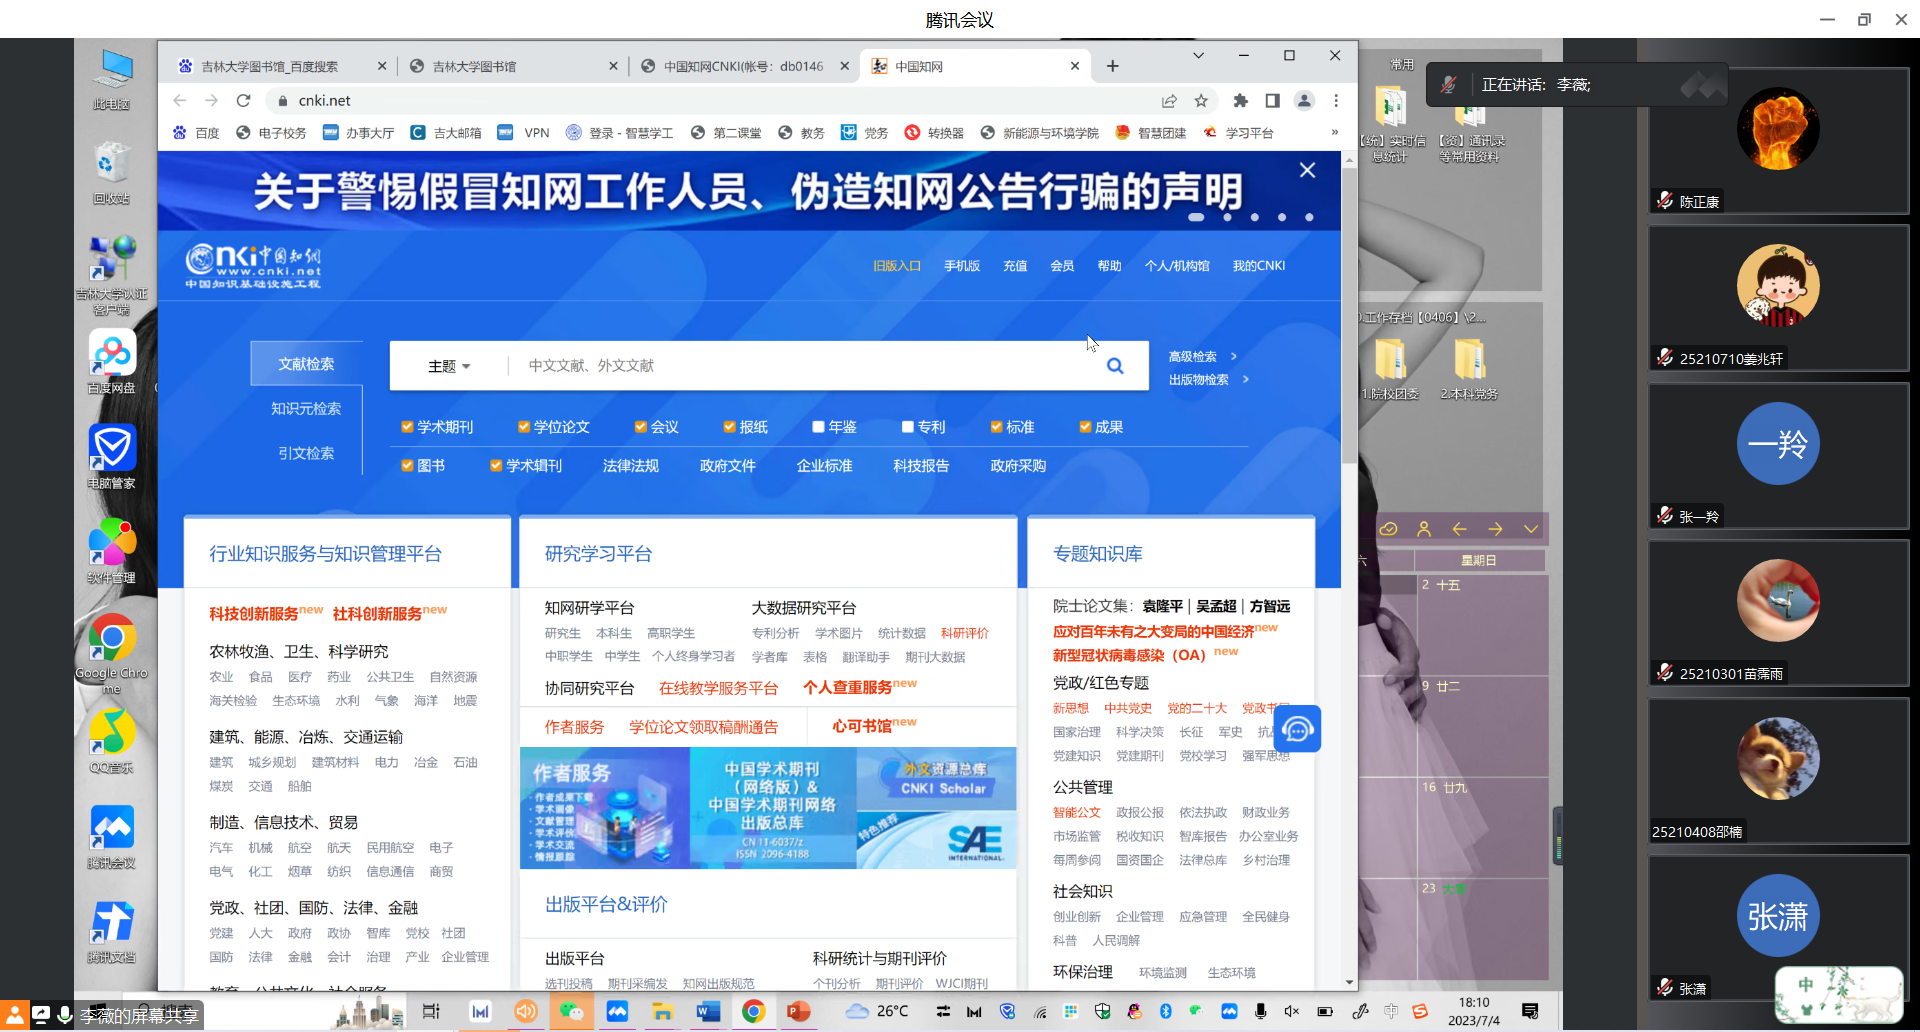Open Chrome's tab search dropdown arrow
Screen dimensions: 1920x1032
click(x=1198, y=56)
